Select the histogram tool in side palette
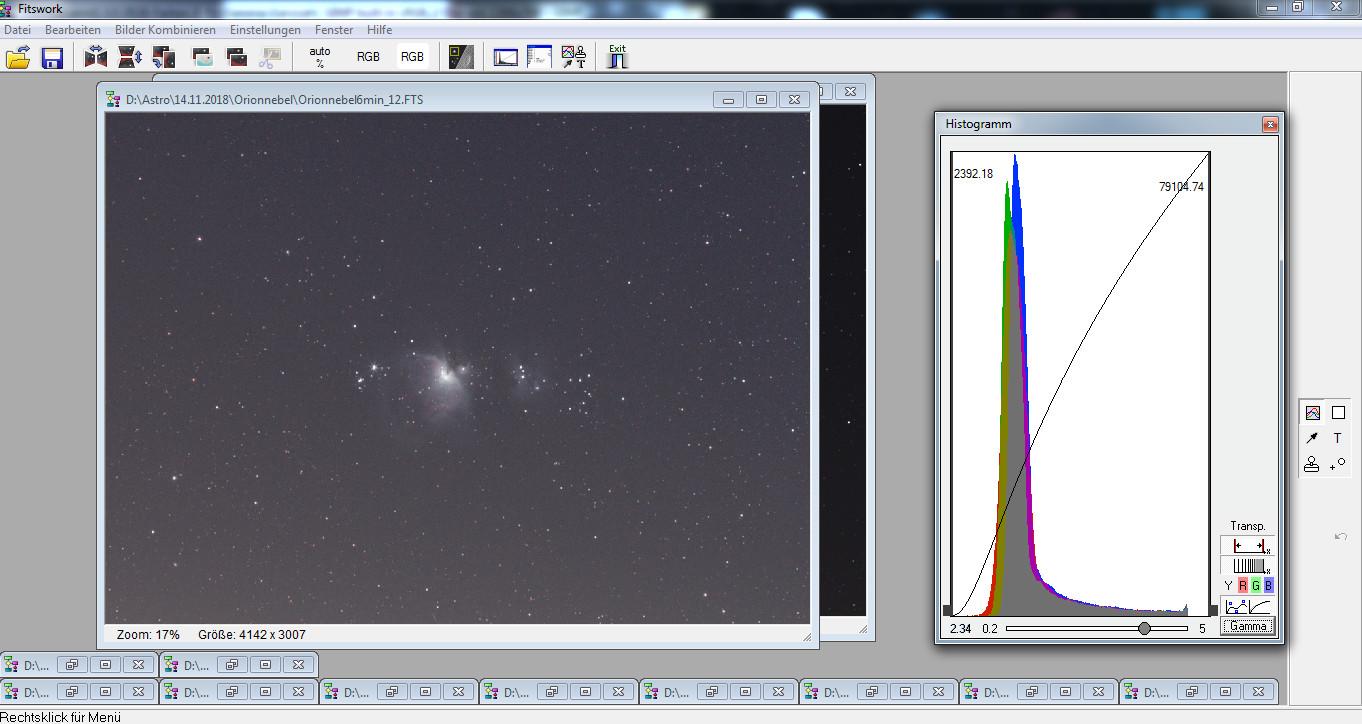The image size is (1362, 724). (x=1312, y=412)
